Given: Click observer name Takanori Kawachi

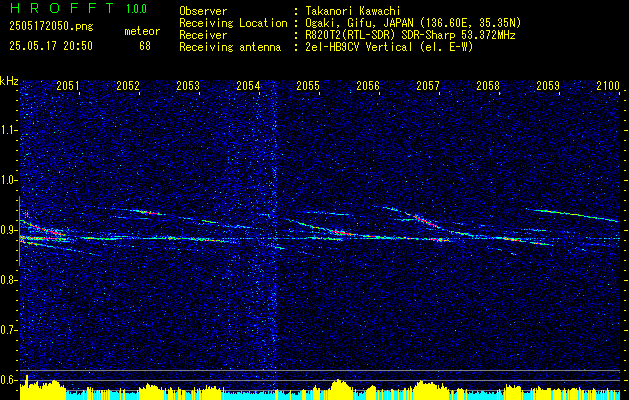Looking at the screenshot, I should pyautogui.click(x=353, y=11).
